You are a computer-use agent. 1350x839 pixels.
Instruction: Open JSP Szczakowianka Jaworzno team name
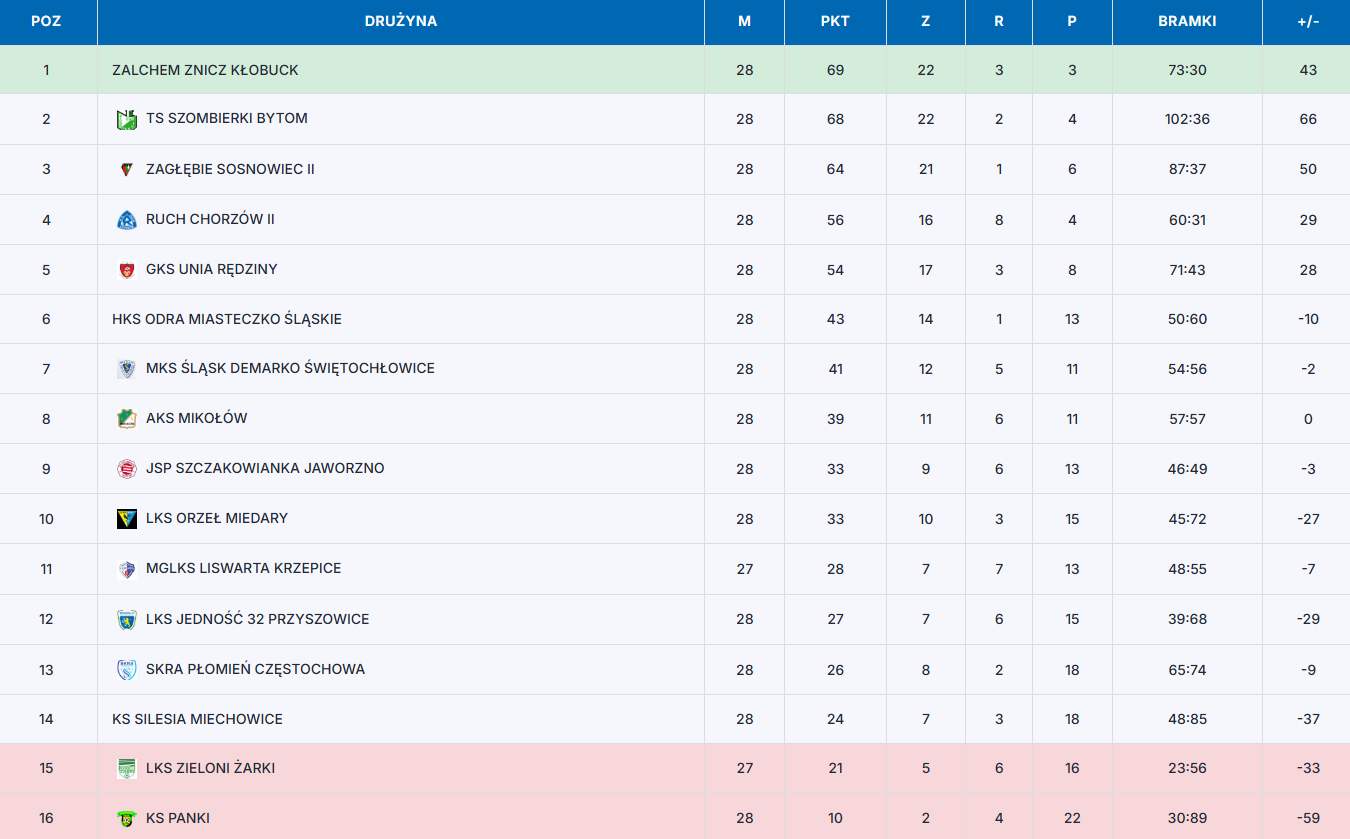tap(265, 468)
